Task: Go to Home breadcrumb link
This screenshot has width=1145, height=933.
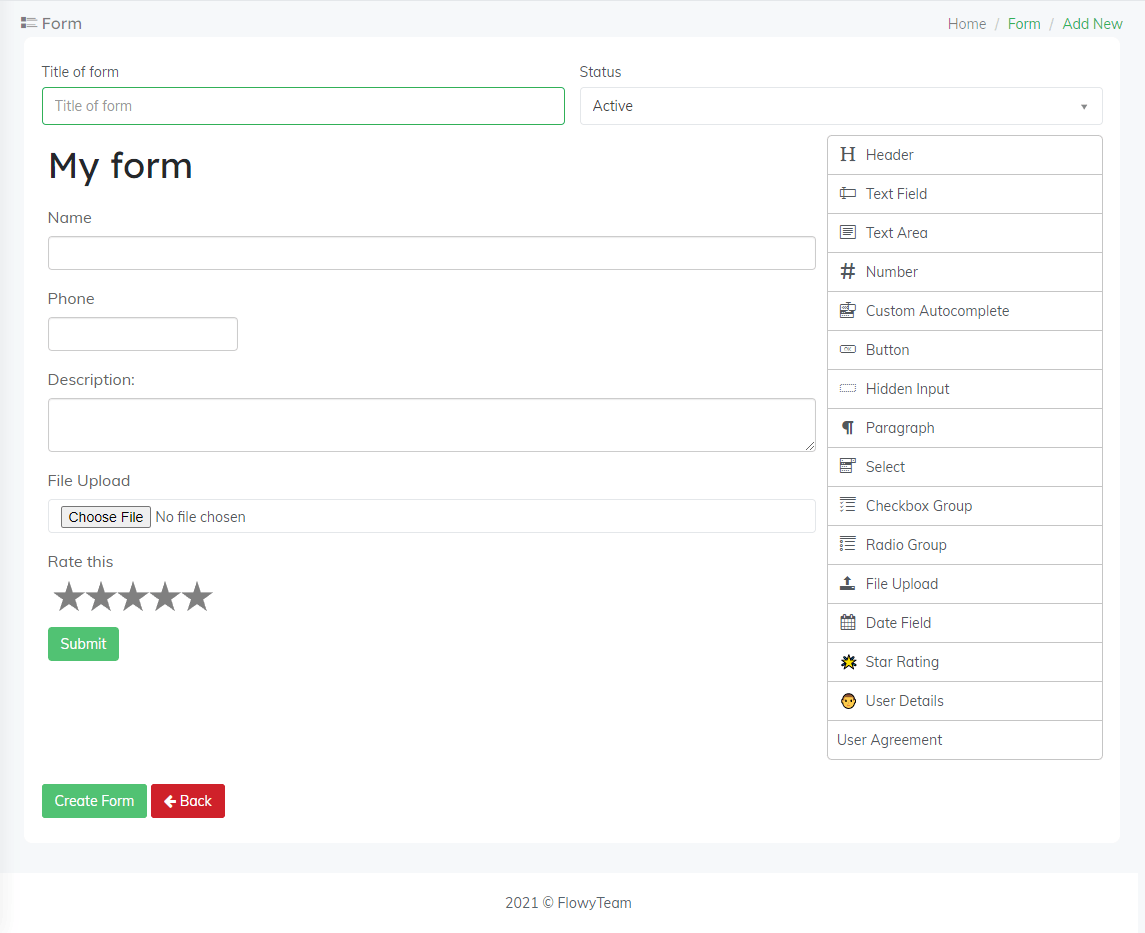Action: (x=966, y=24)
